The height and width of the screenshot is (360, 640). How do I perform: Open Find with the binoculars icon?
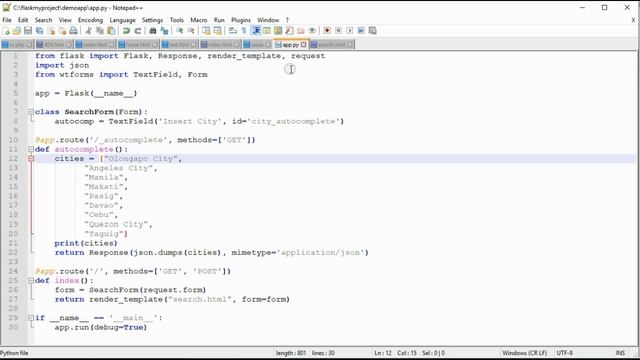click(153, 31)
